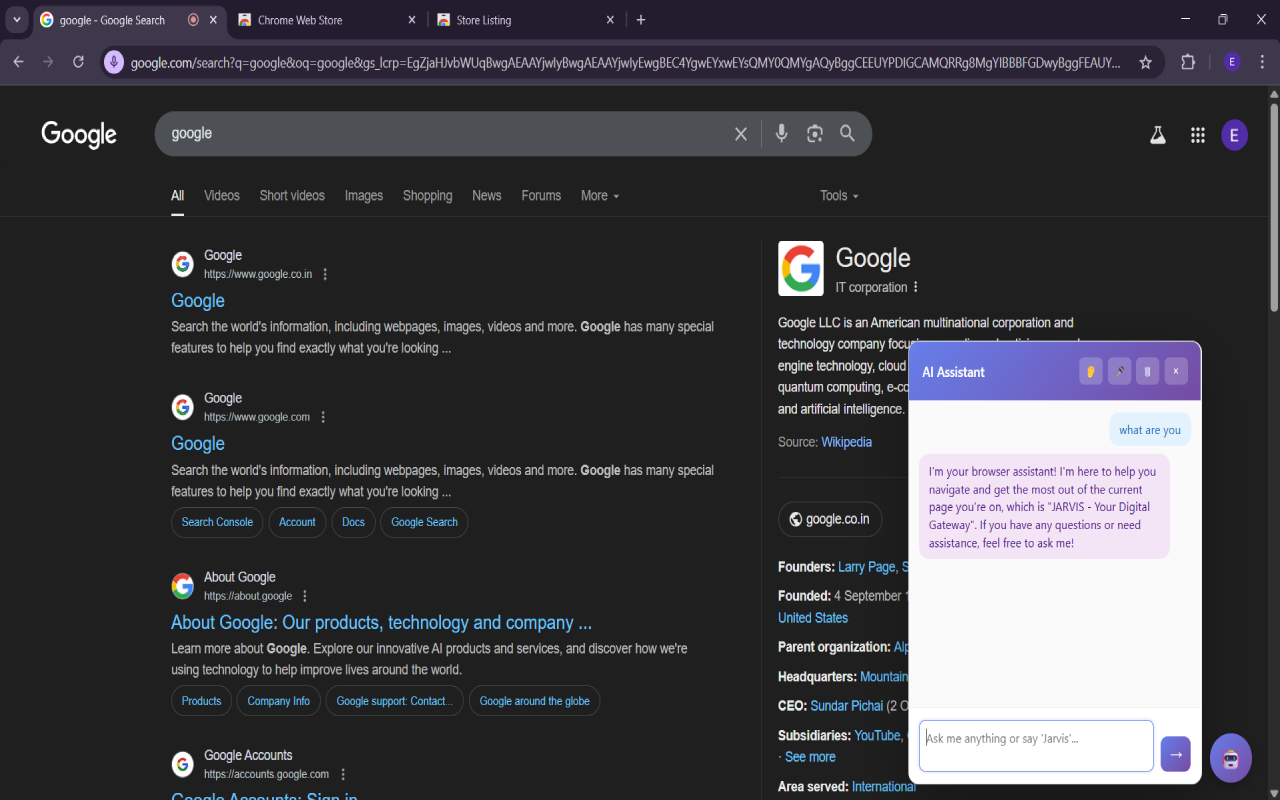This screenshot has height=800, width=1280.
Task: Start voice search with microphone icon
Action: (x=782, y=133)
